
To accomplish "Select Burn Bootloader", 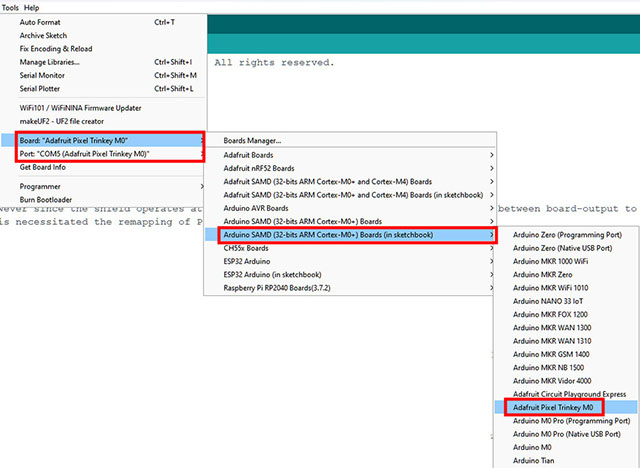I will pyautogui.click(x=46, y=199).
